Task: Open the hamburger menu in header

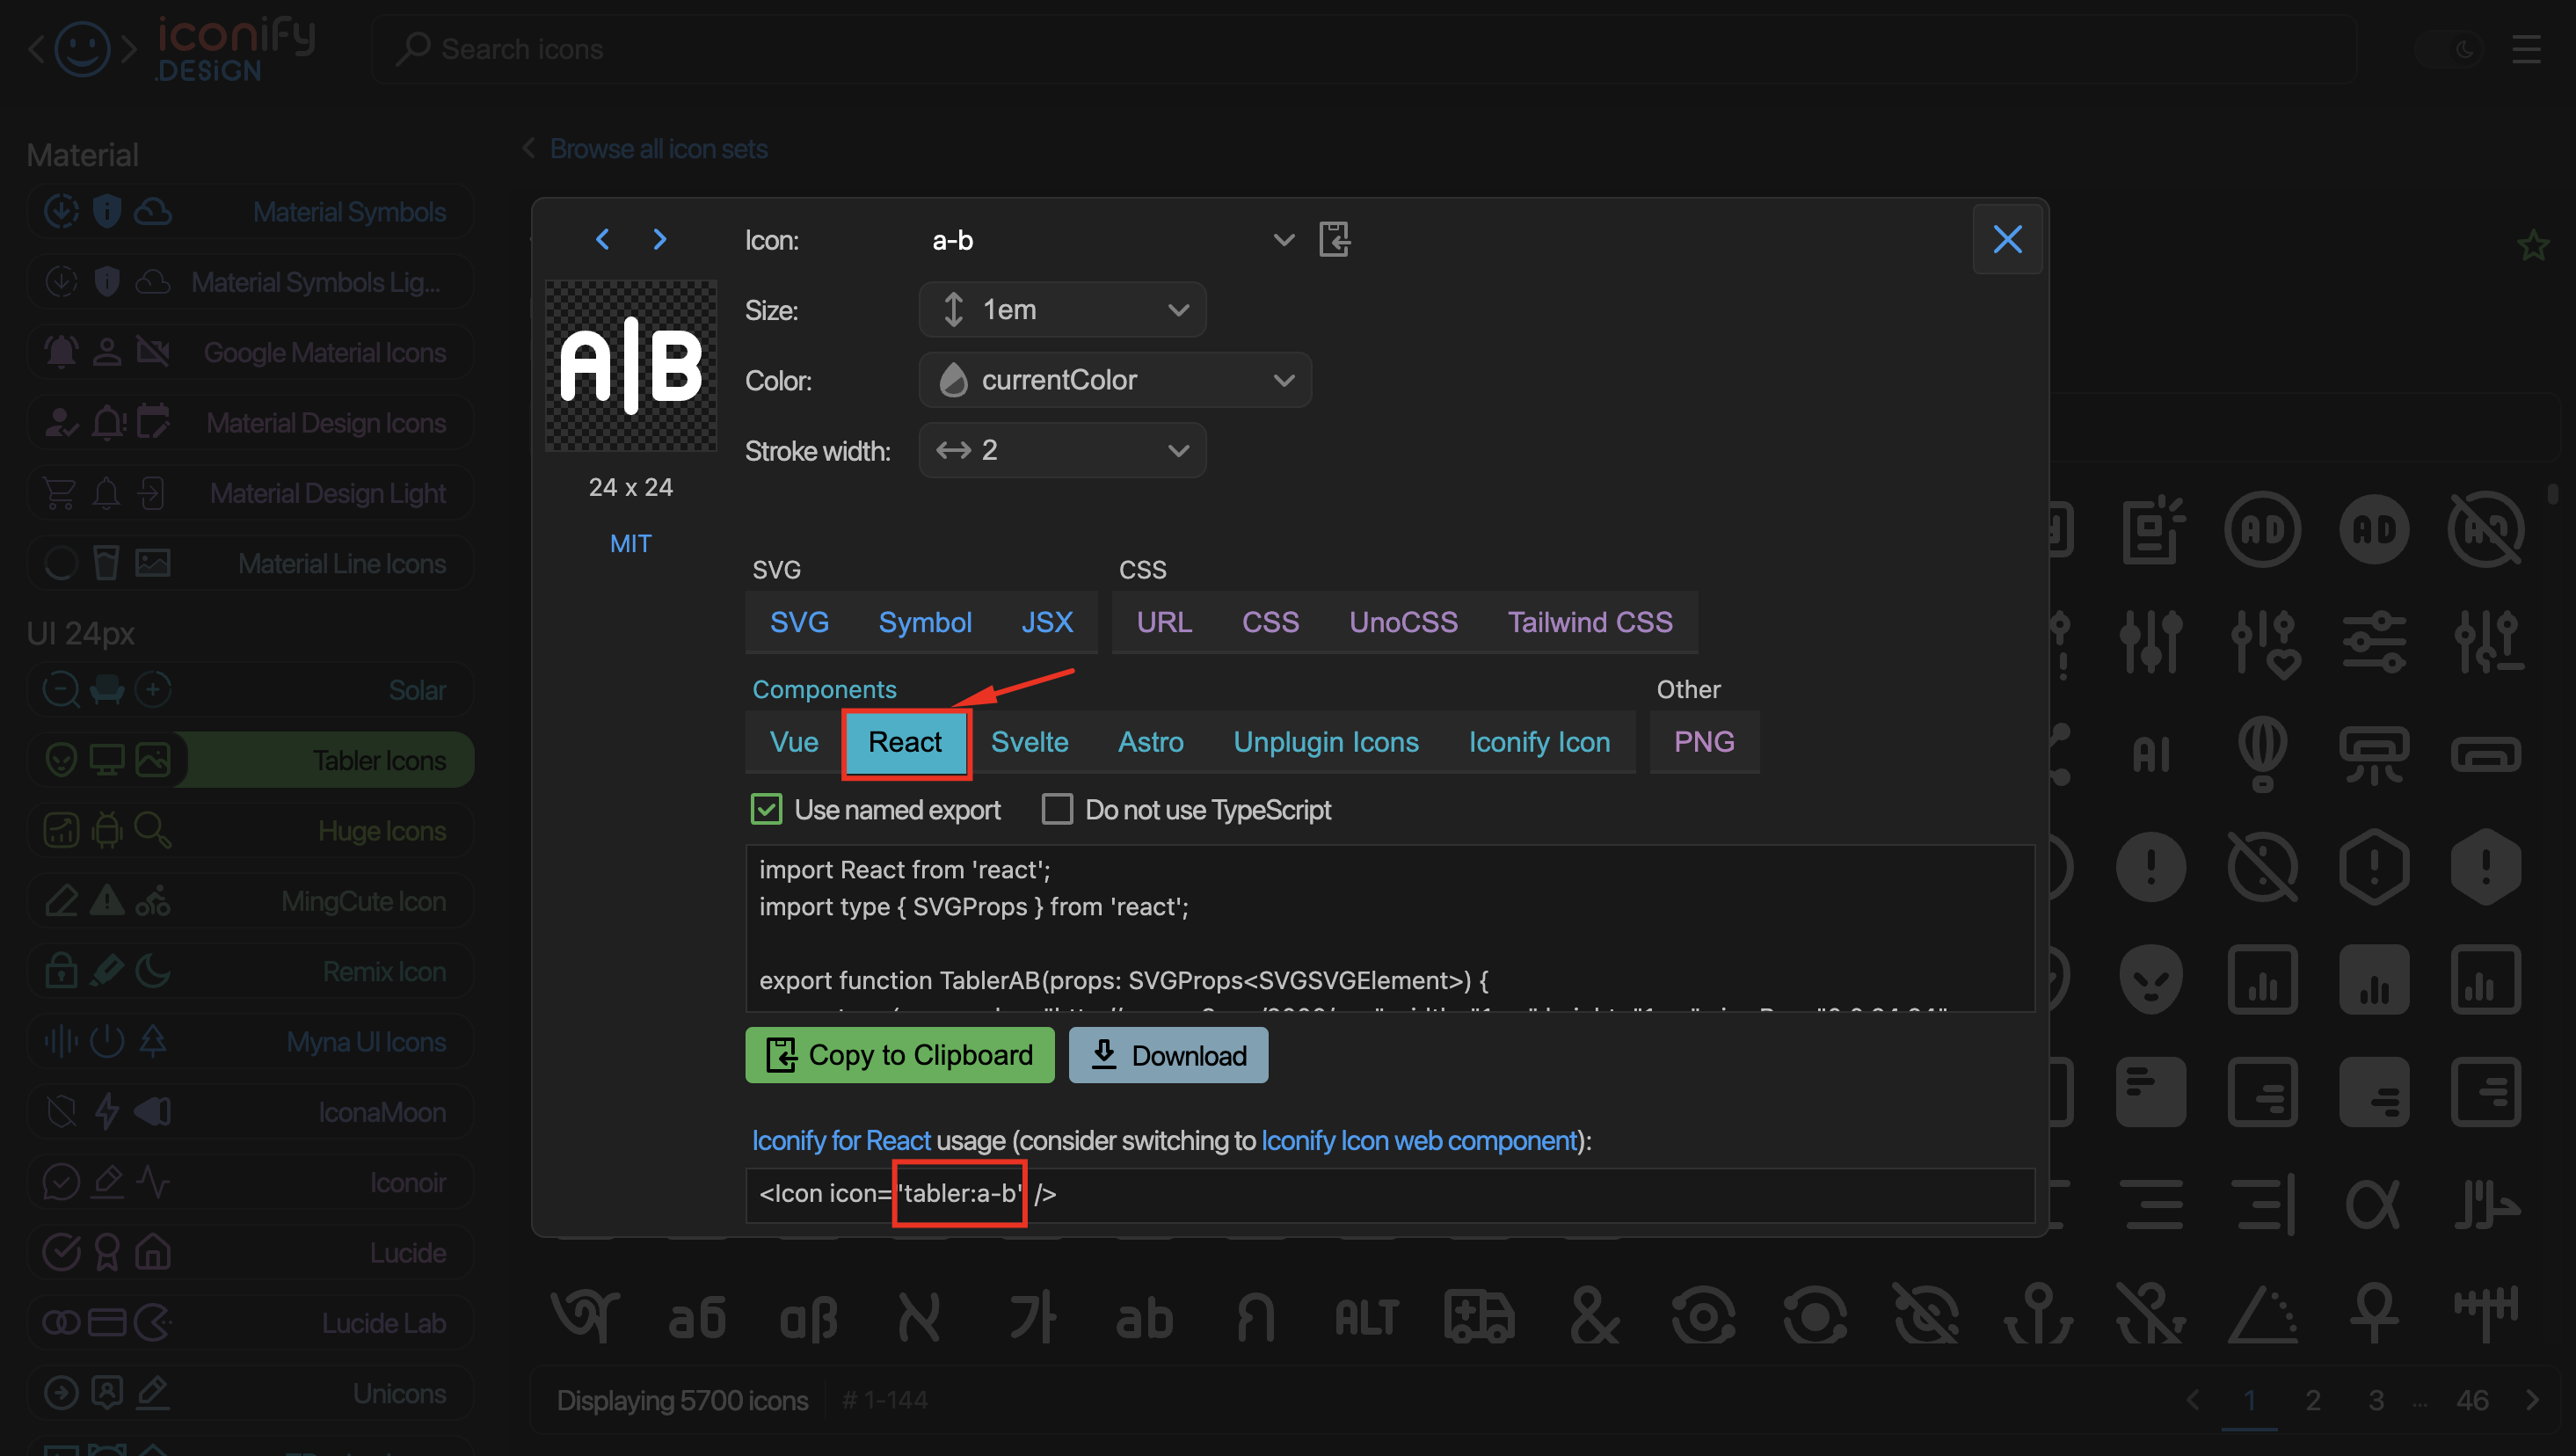Action: [x=2526, y=49]
